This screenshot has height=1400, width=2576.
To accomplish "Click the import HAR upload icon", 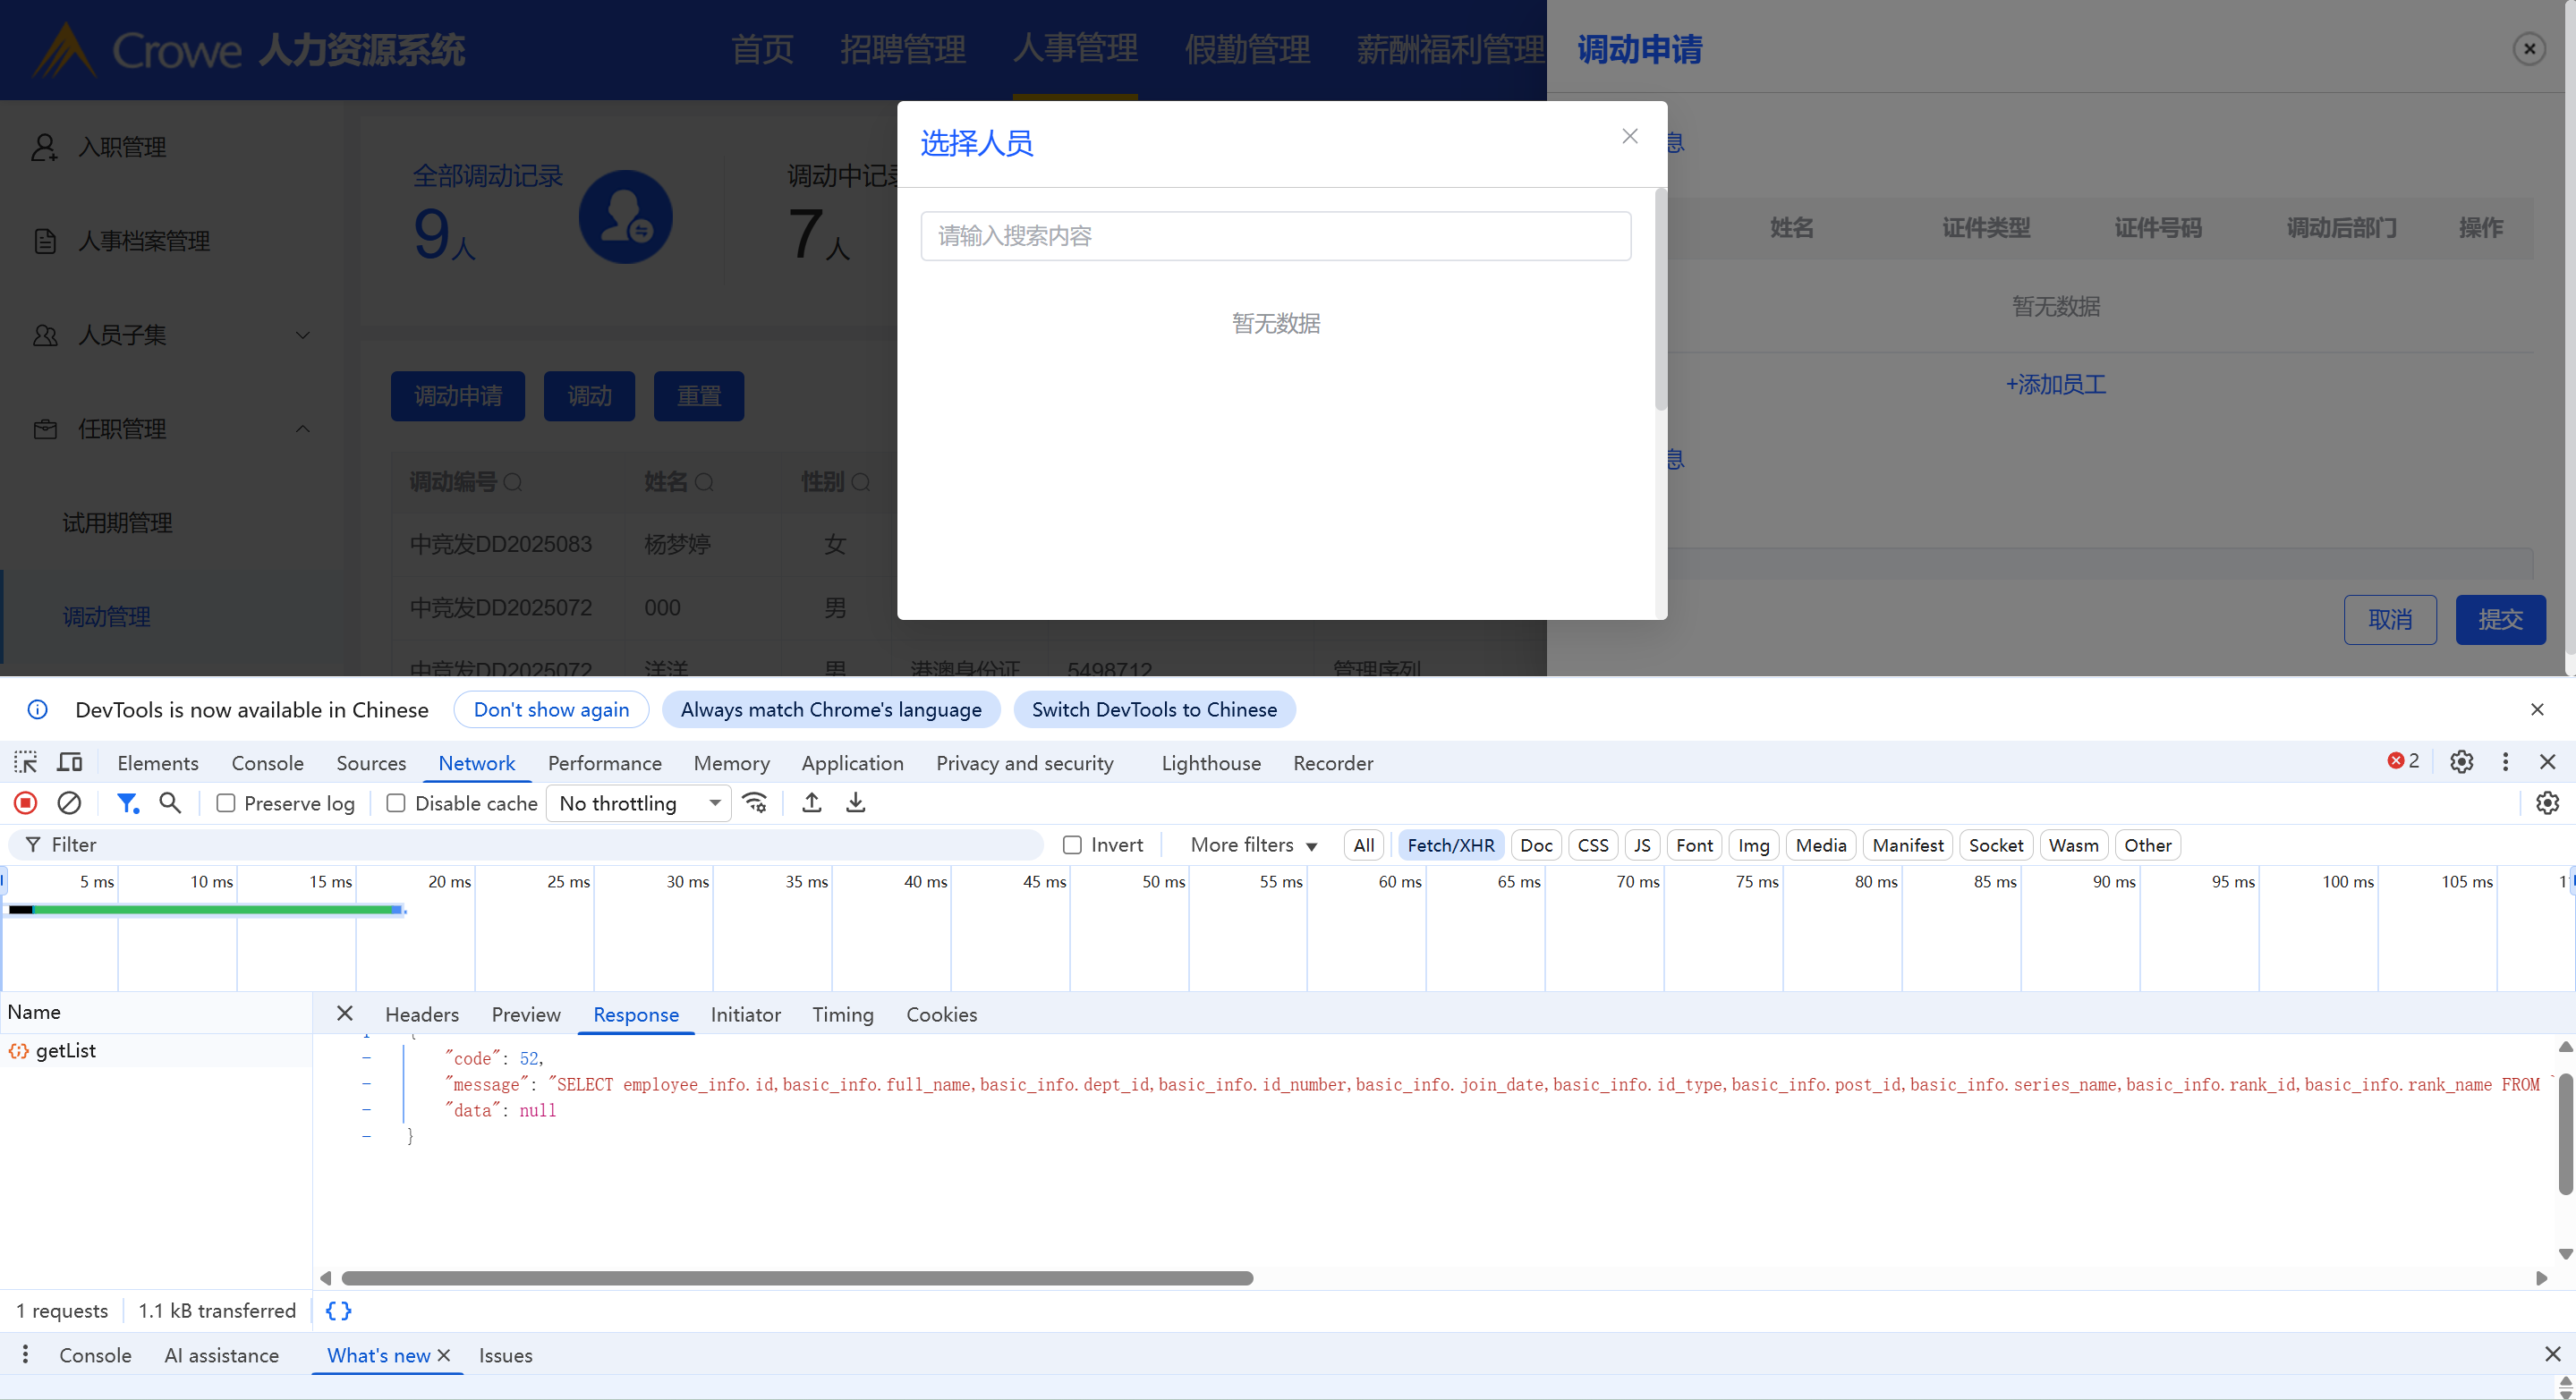I will point(812,803).
